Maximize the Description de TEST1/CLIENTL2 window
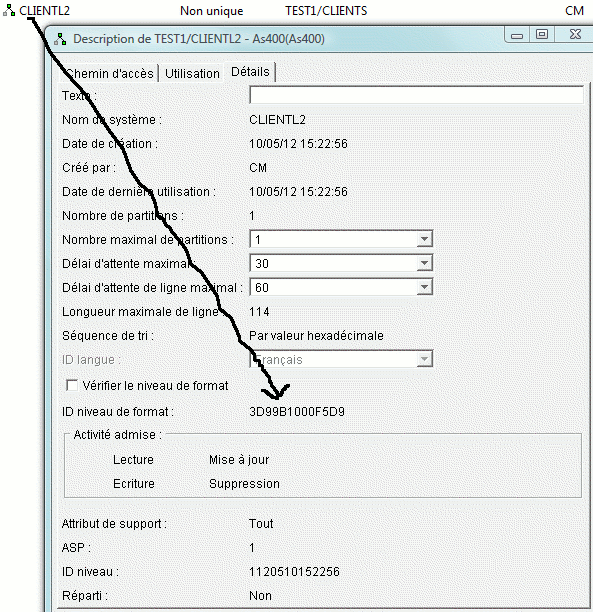Image resolution: width=593 pixels, height=612 pixels. click(x=541, y=35)
